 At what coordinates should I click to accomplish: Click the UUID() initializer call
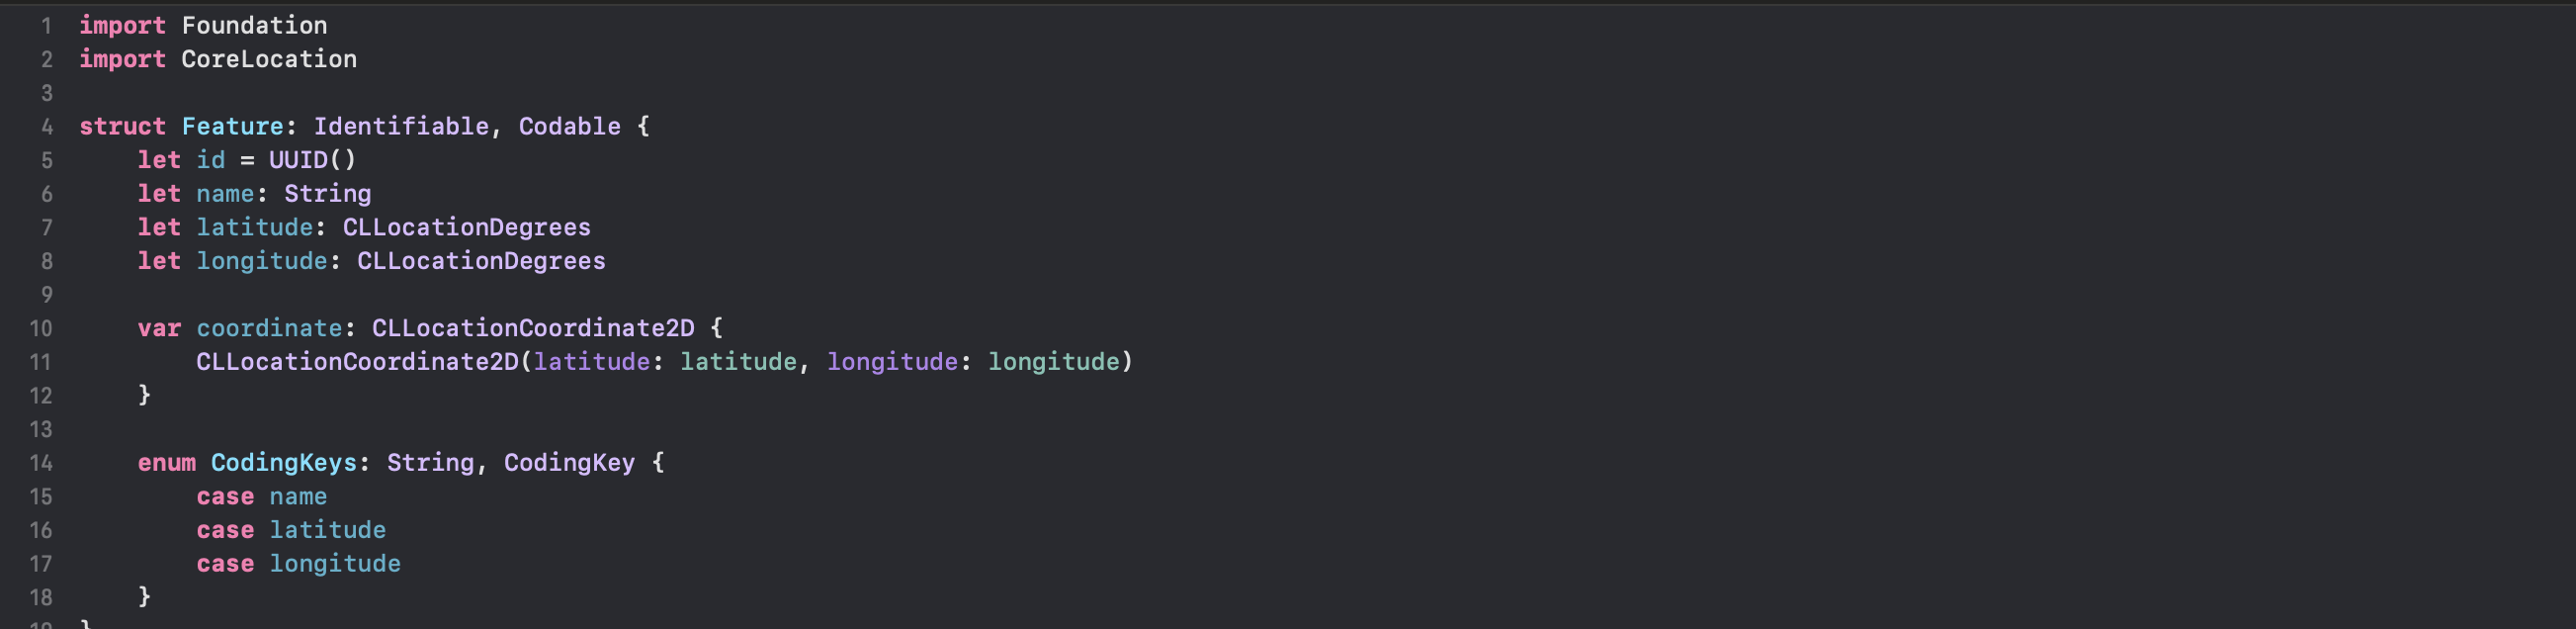pyautogui.click(x=312, y=160)
